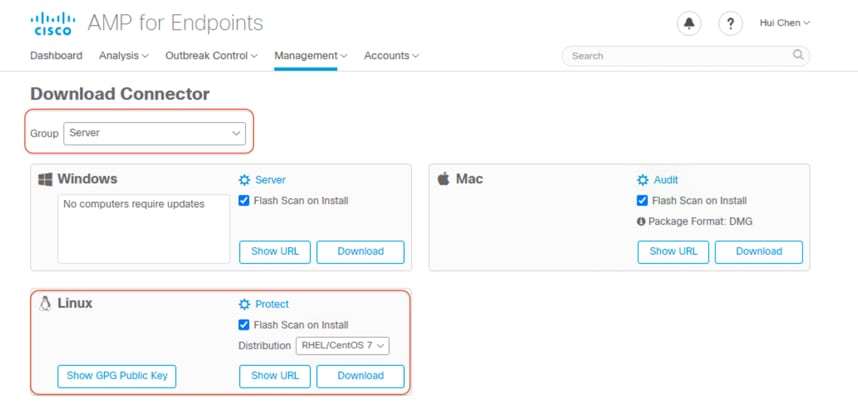This screenshot has height=415, width=858.
Task: Open the help question mark icon
Action: click(730, 24)
